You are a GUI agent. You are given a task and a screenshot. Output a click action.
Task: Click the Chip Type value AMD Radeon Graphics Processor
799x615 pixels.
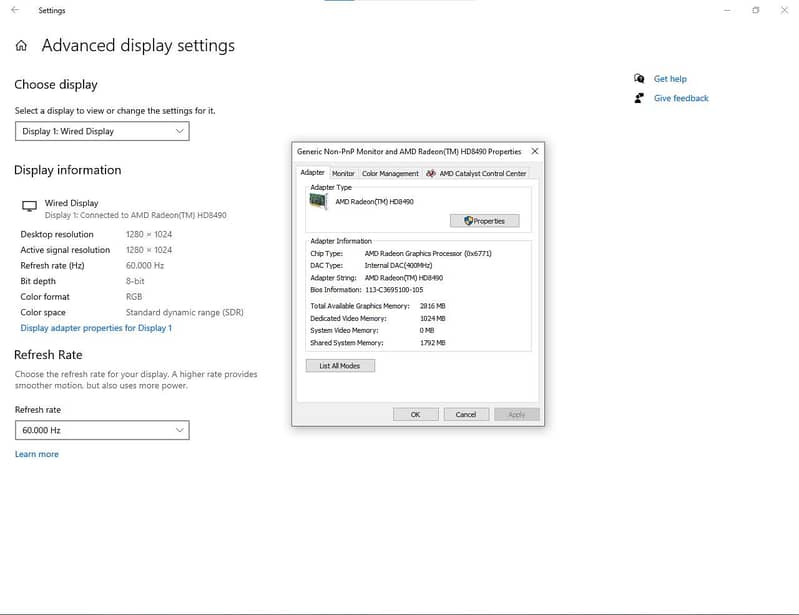428,253
